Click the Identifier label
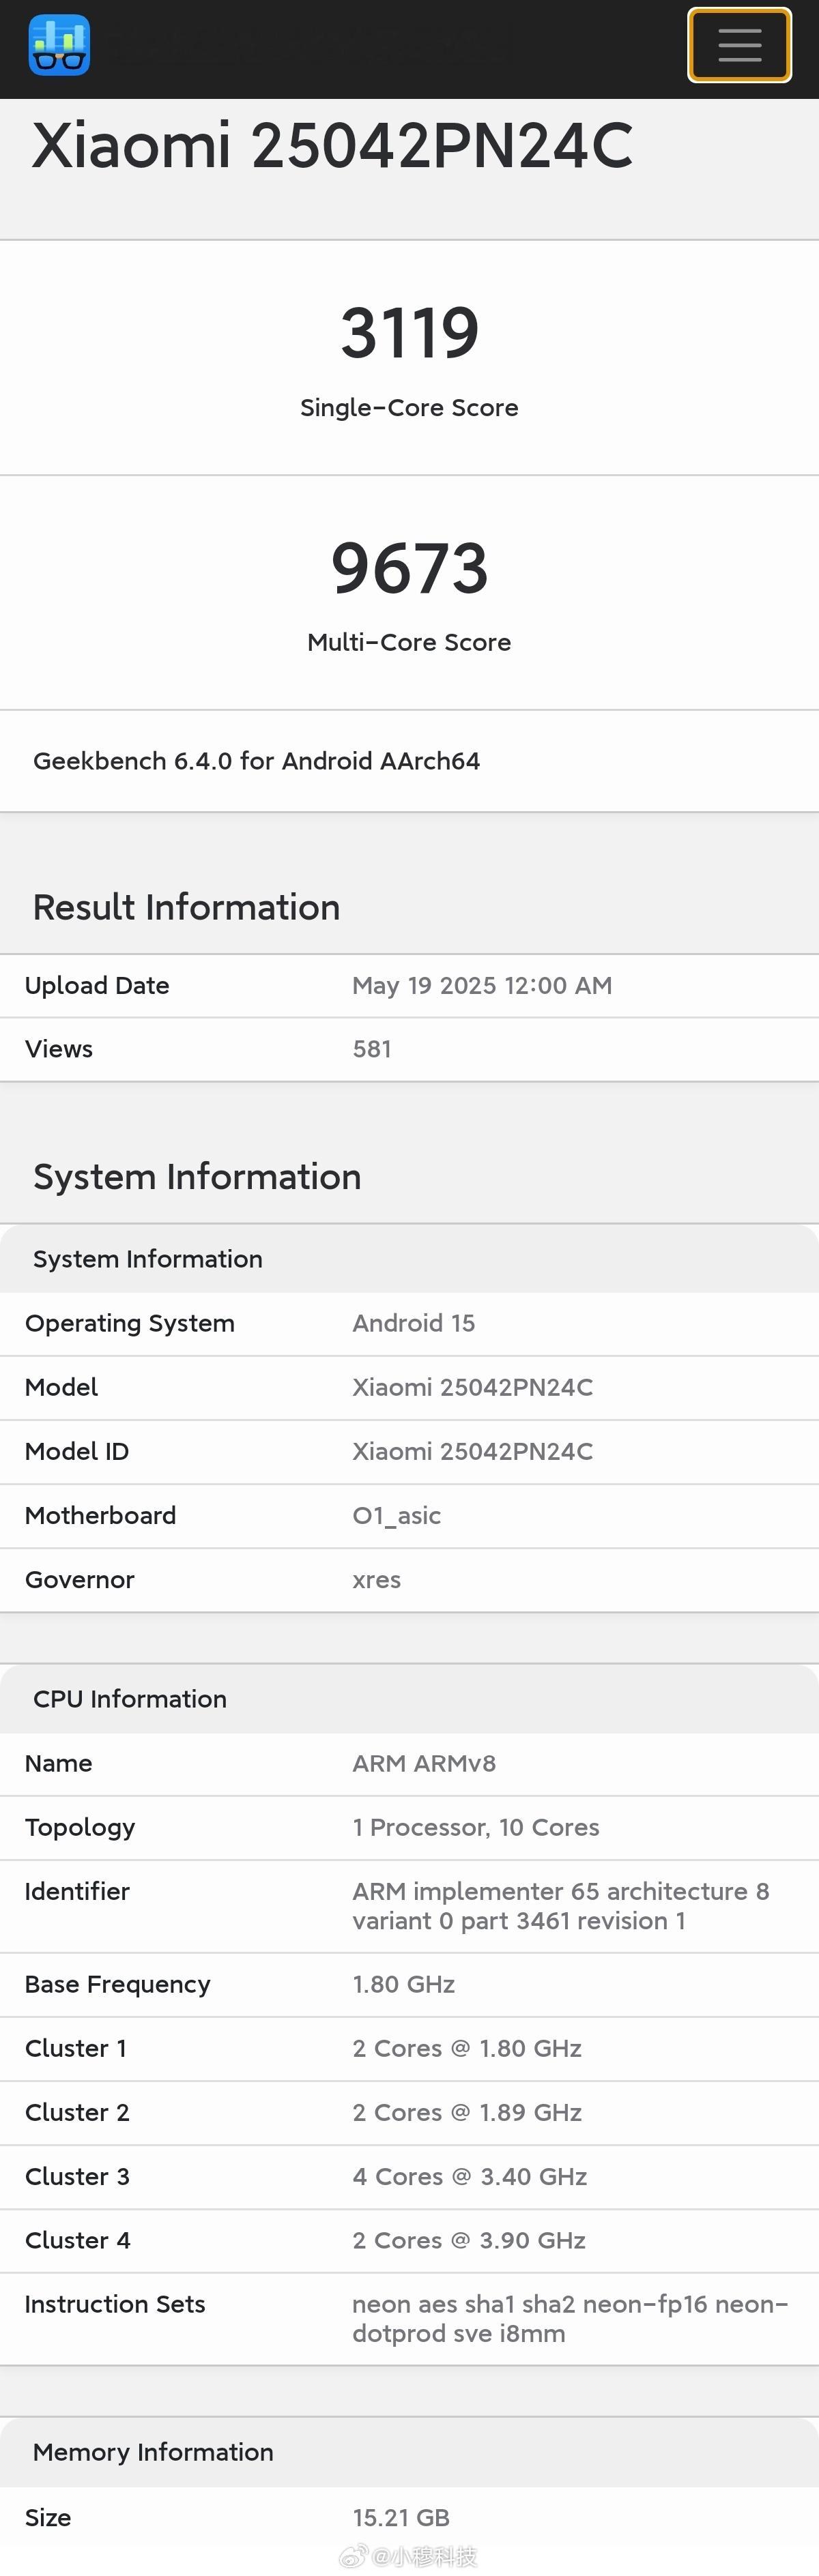This screenshot has height=2576, width=819. (77, 1891)
